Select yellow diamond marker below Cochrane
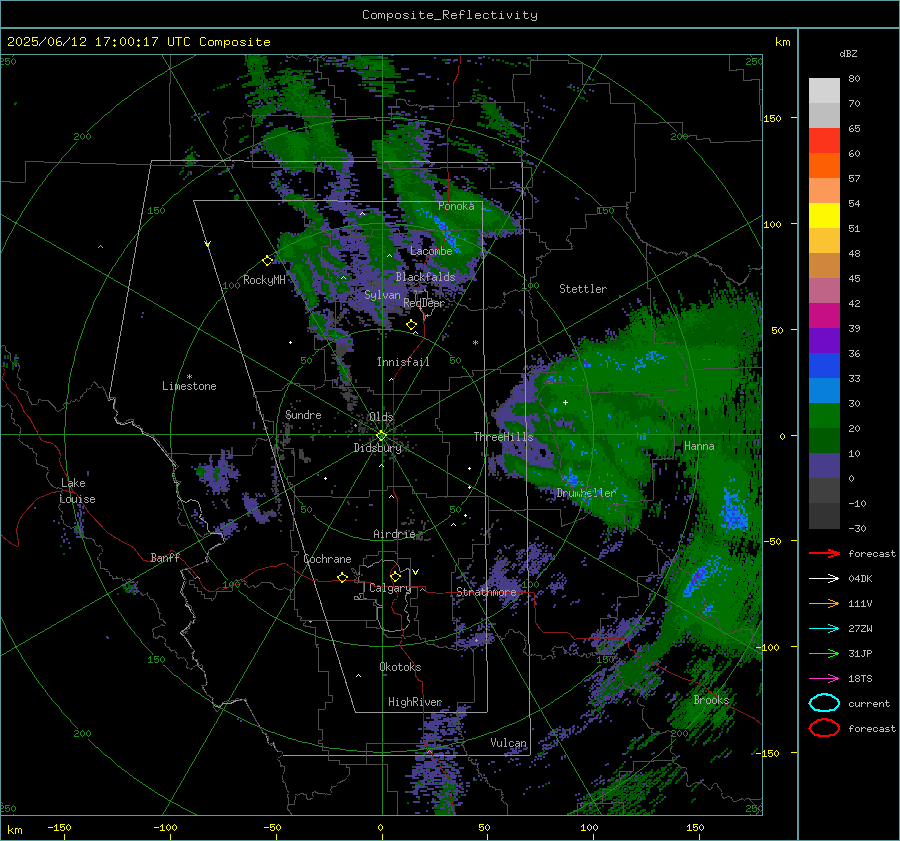The width and height of the screenshot is (900, 841). (342, 578)
